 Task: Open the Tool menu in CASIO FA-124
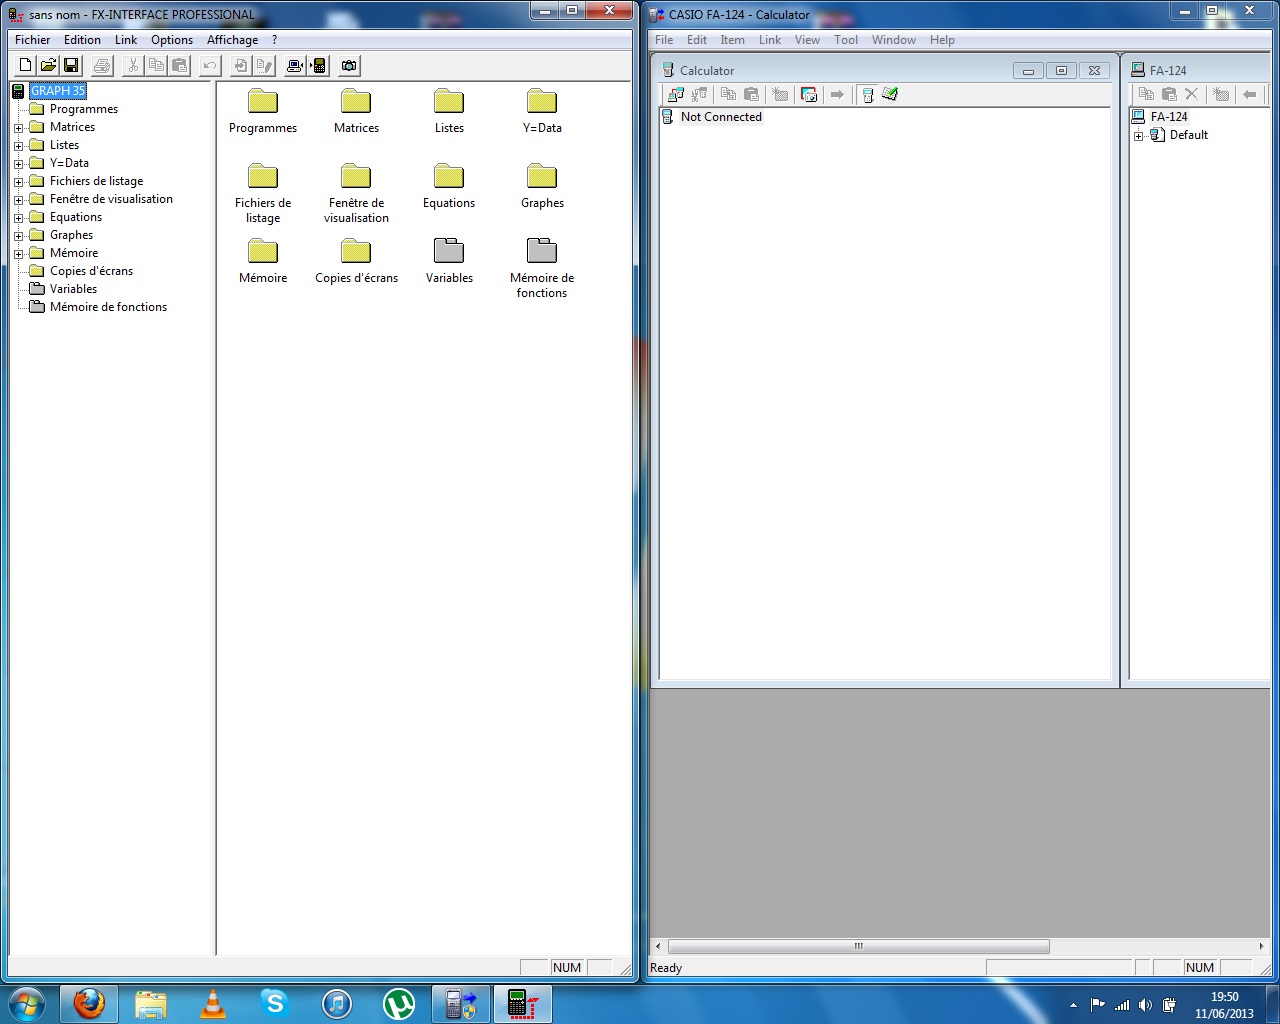[x=846, y=40]
